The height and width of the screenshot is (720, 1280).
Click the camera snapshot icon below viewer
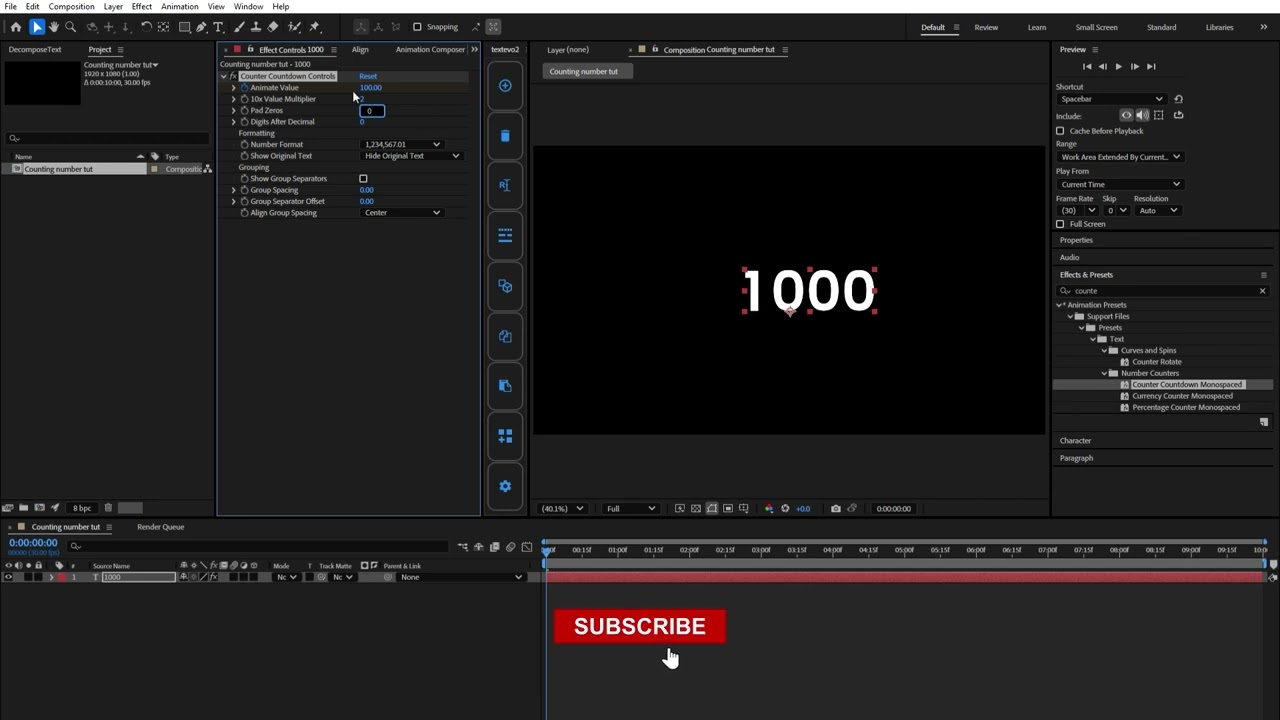[x=836, y=509]
